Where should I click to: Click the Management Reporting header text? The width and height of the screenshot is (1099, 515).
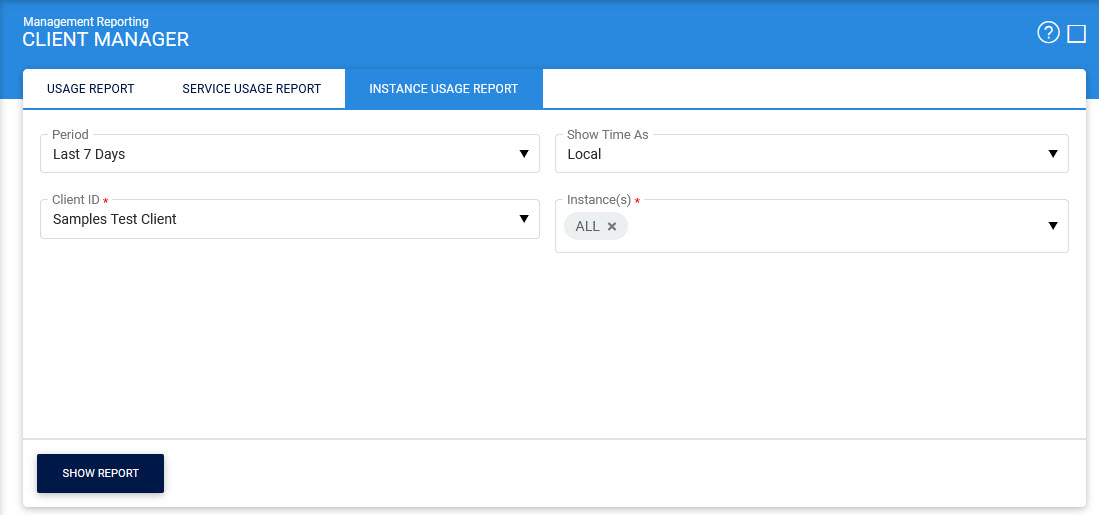tap(85, 21)
